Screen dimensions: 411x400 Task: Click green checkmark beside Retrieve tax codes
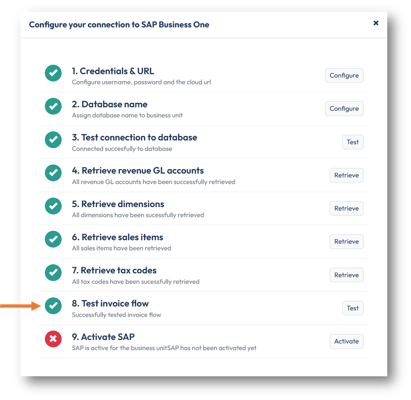[53, 272]
